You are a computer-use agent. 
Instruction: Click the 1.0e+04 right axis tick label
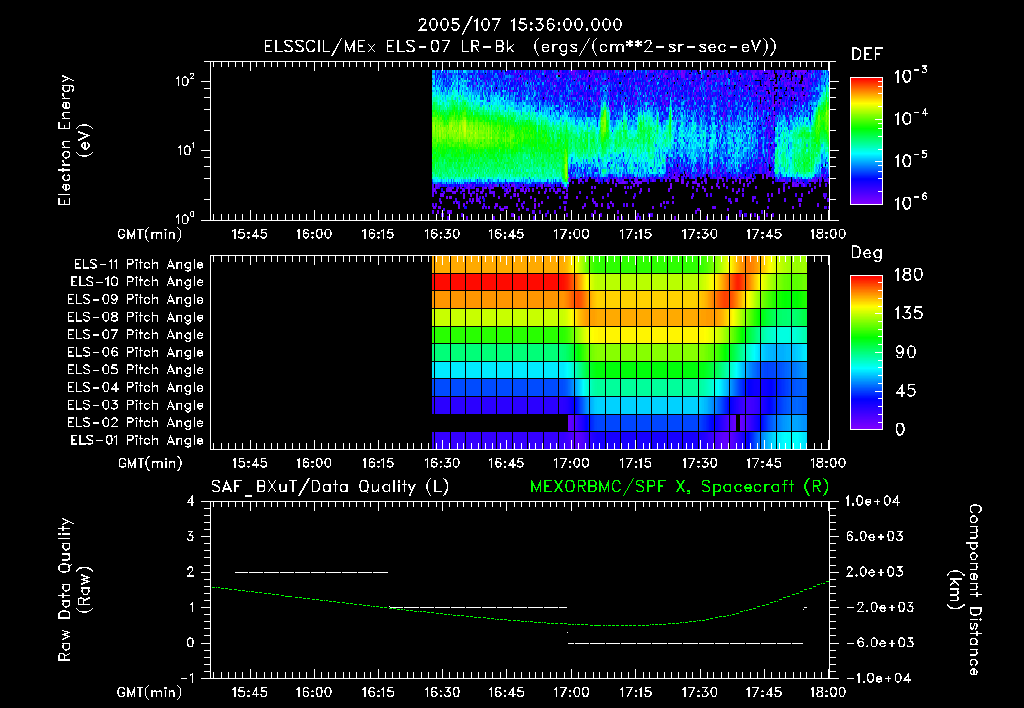click(872, 502)
